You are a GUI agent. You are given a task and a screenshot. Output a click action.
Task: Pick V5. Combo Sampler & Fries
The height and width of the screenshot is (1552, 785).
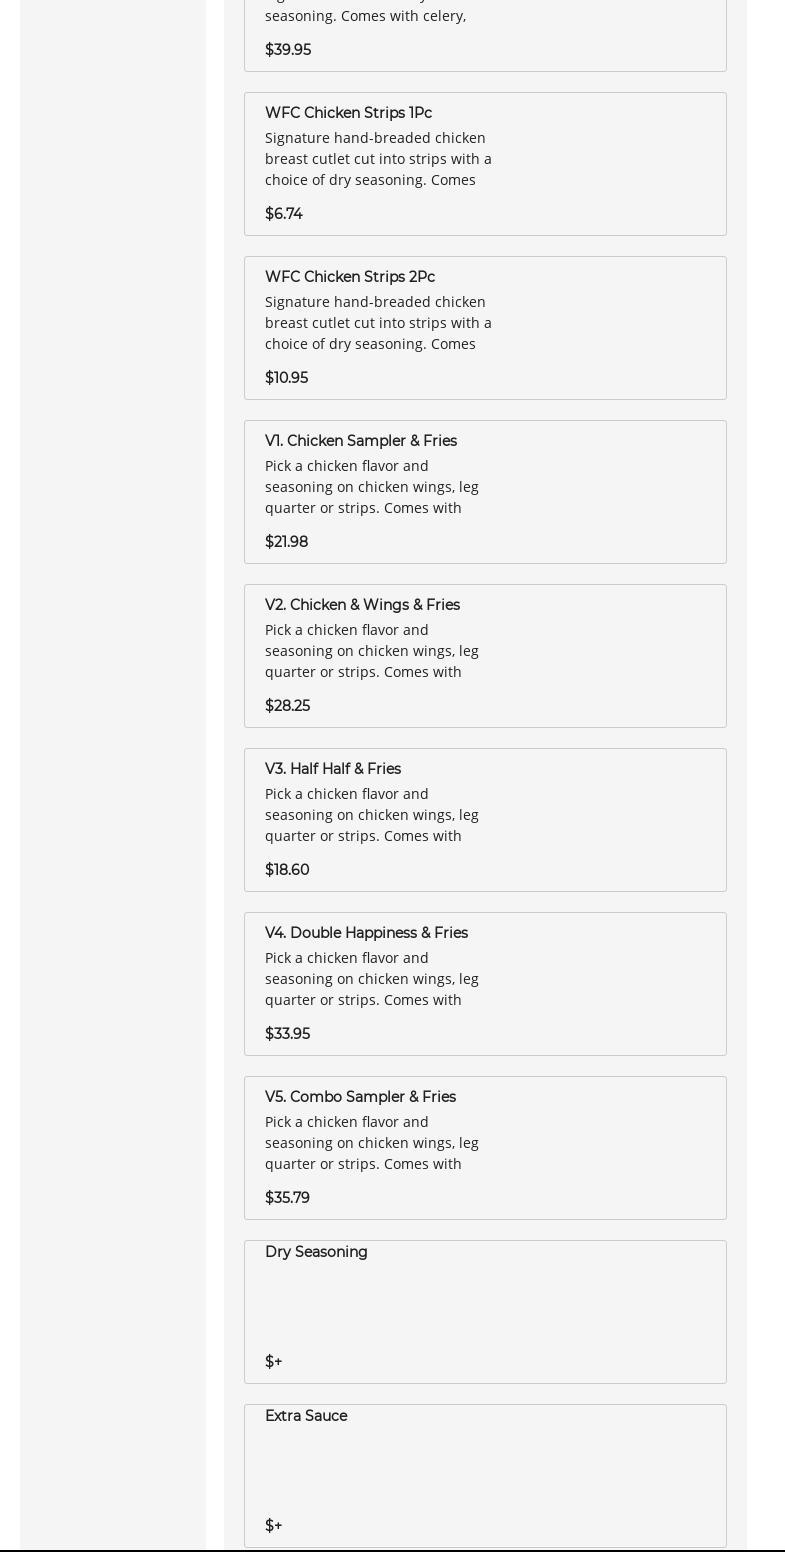pos(485,1148)
